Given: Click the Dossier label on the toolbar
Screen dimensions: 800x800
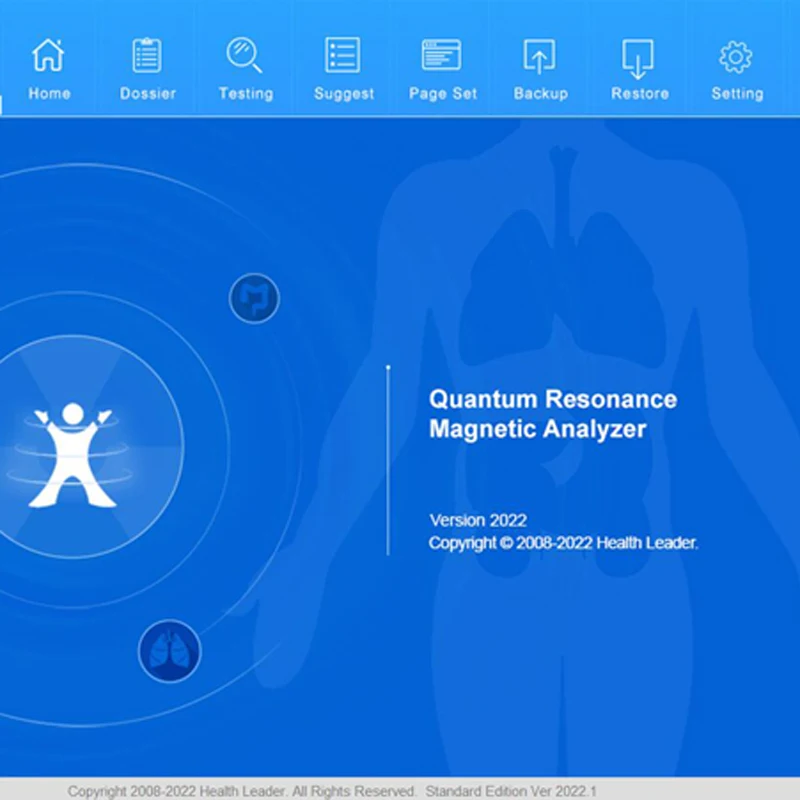Looking at the screenshot, I should click(147, 93).
